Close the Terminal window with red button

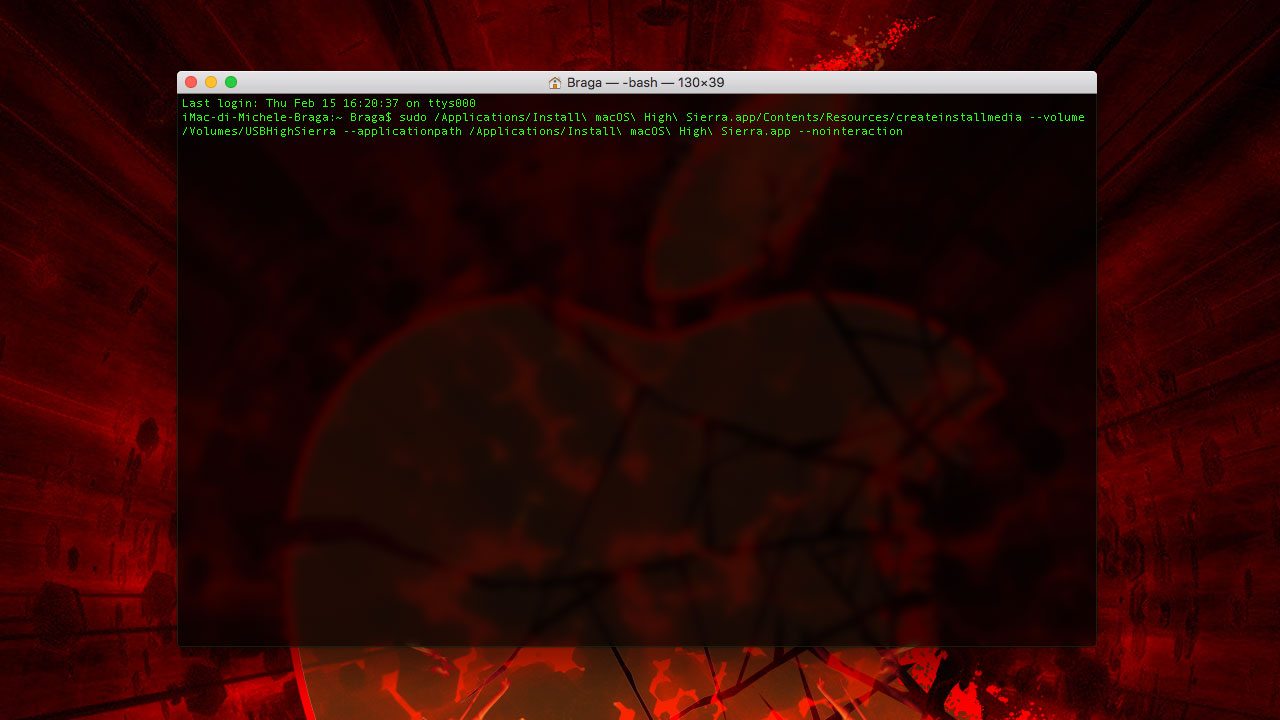pos(191,82)
